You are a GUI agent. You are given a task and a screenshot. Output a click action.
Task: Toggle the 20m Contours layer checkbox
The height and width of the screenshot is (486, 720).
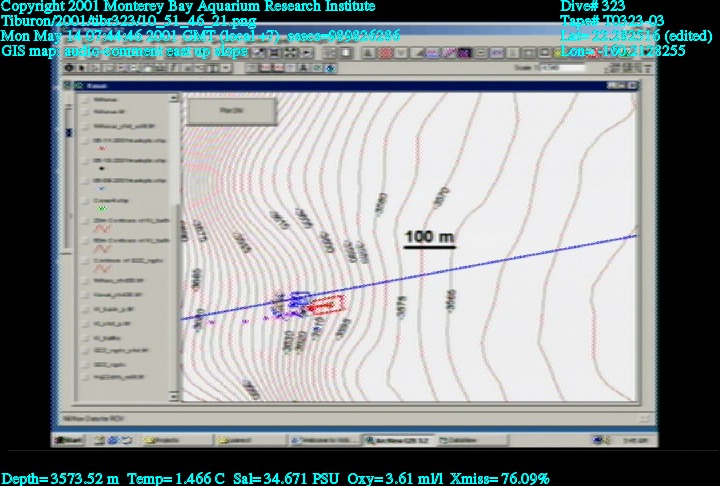(84, 219)
